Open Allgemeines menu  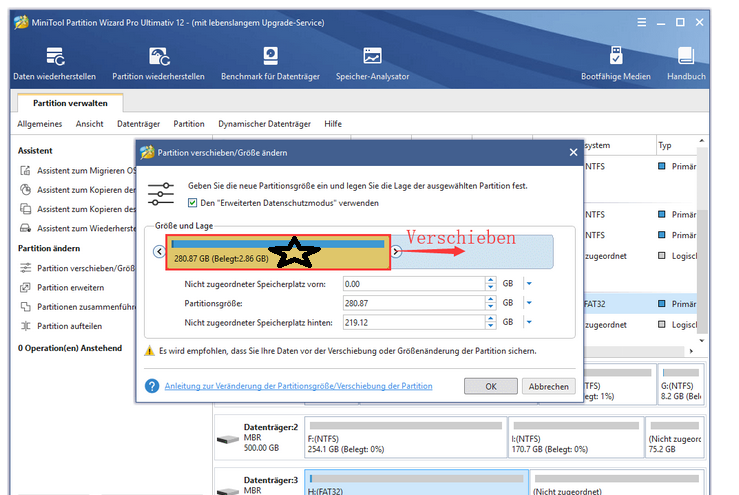pos(40,124)
